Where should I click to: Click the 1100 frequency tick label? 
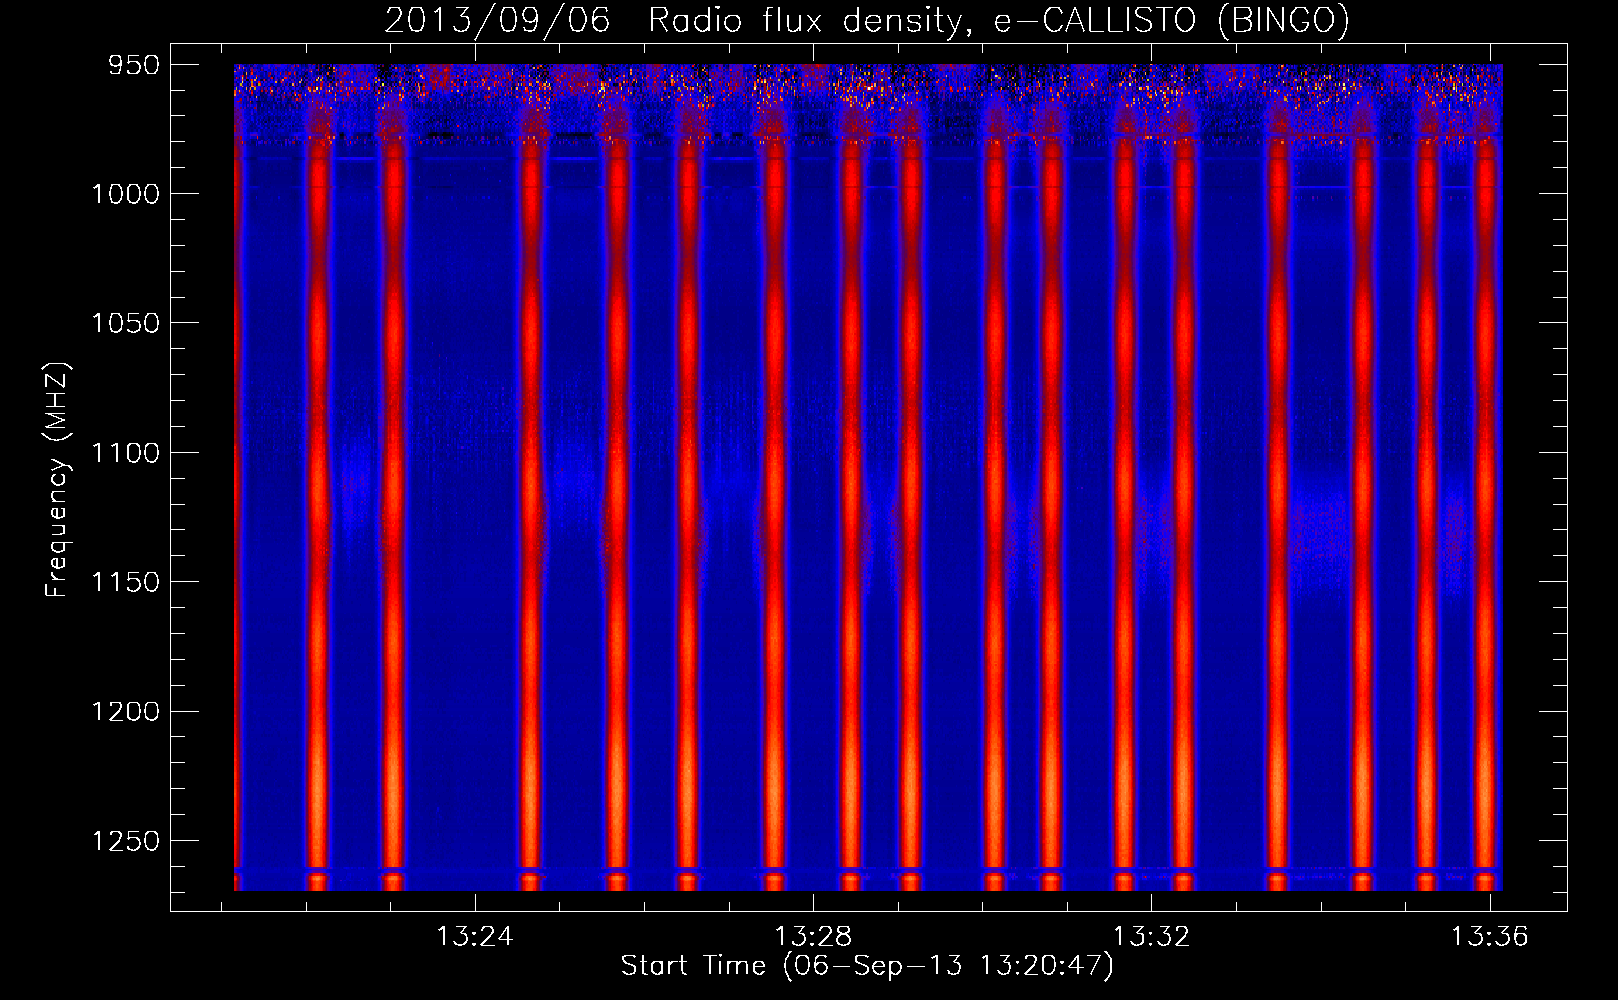pos(125,453)
